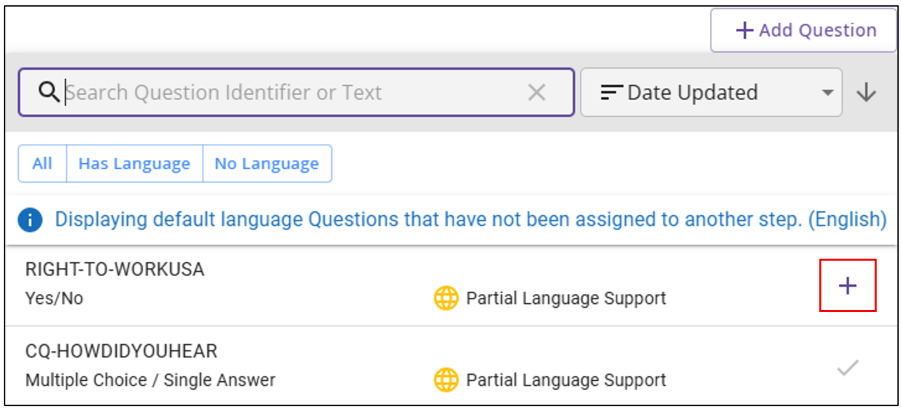Click Partial Language Support on CQ-HOWDIDYOUHEAR
Screen dimensions: 902x410
tap(566, 380)
